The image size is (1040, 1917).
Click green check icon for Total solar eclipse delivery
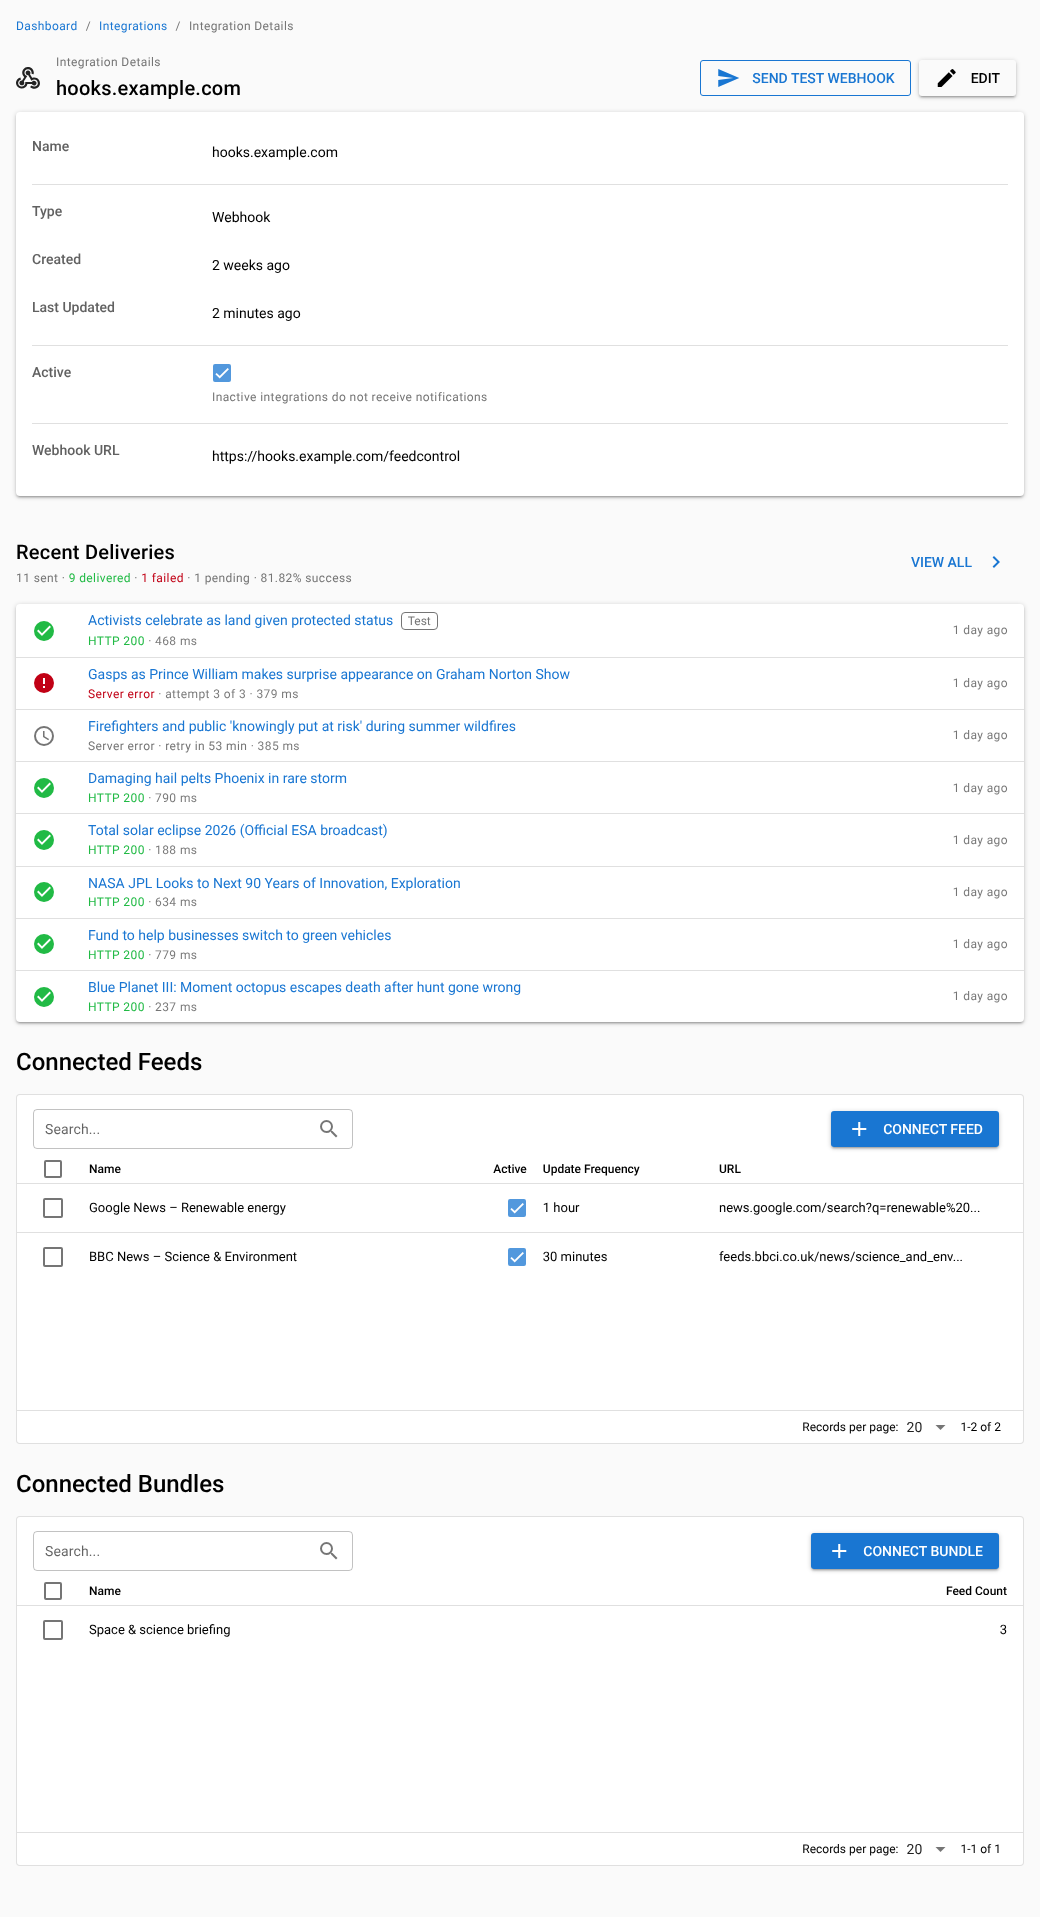(x=44, y=840)
